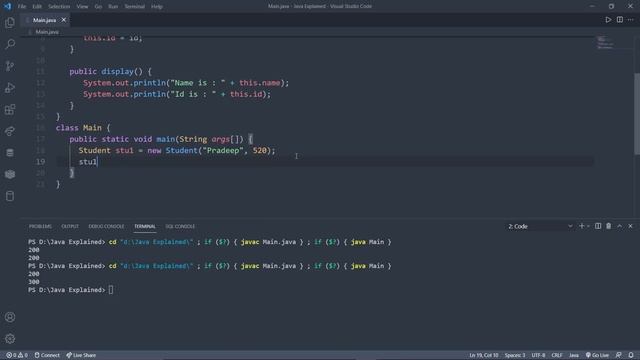Open the Extensions view
Screen dimensions: 640x360
[10, 109]
